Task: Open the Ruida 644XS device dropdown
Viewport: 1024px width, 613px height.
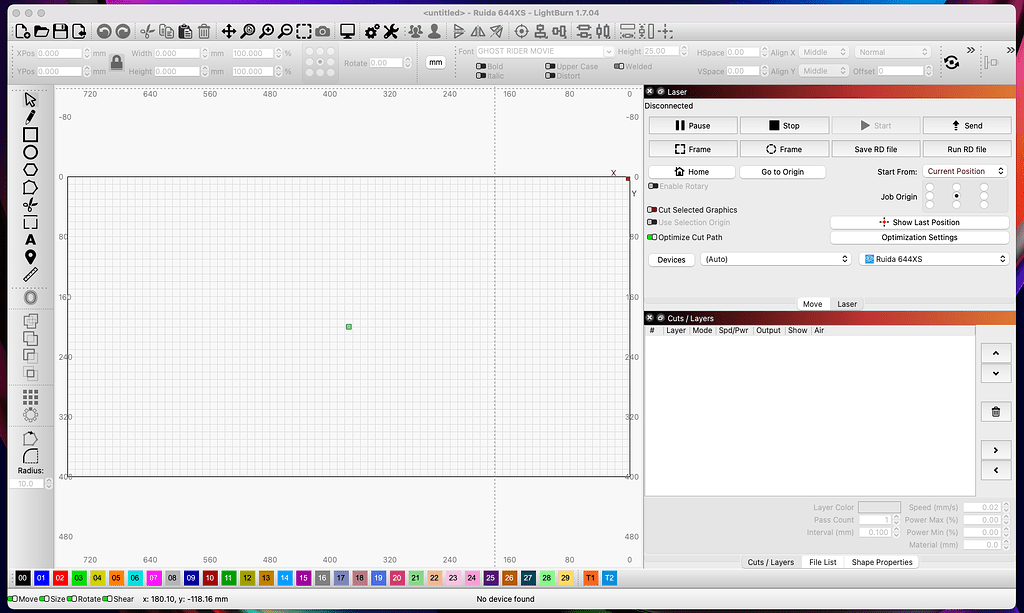Action: tap(932, 258)
